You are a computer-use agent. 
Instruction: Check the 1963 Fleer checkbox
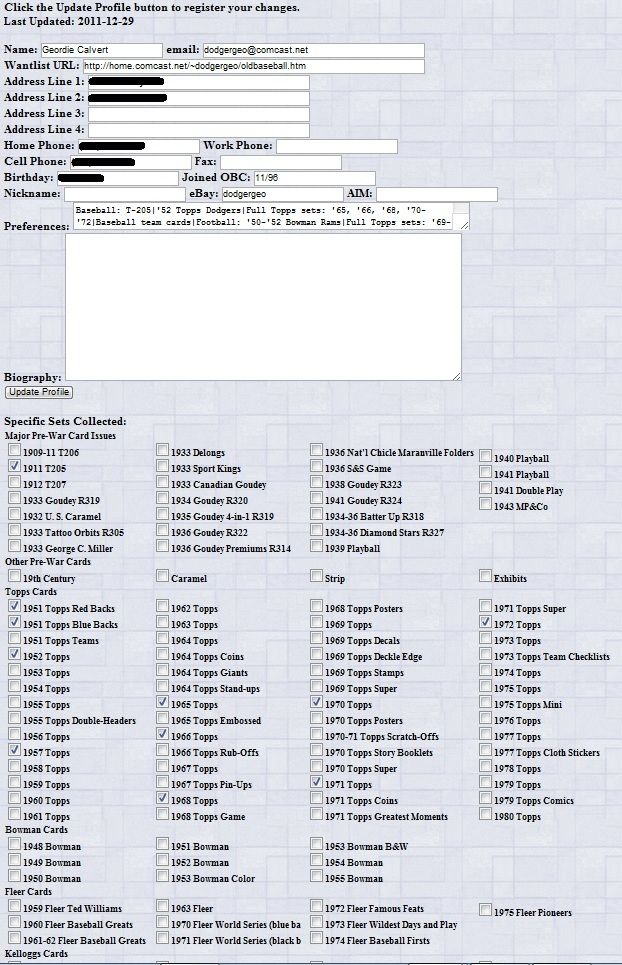tap(162, 906)
